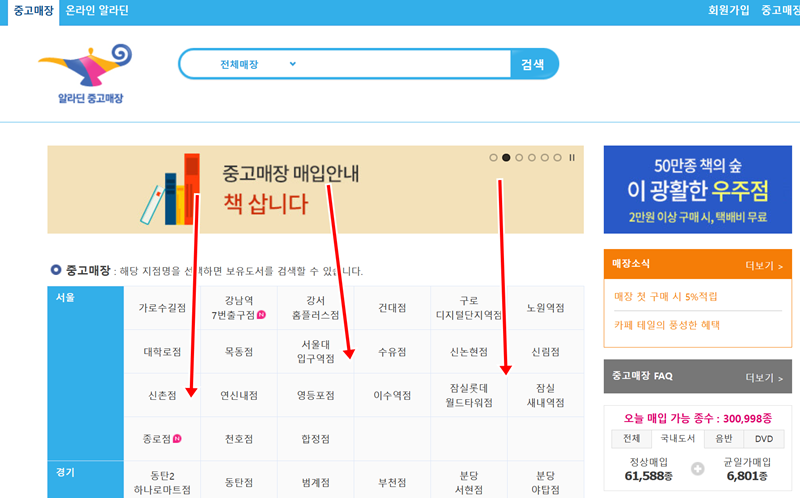The height and width of the screenshot is (498, 800).
Task: Select the sixth banner slide dot
Action: coord(557,158)
